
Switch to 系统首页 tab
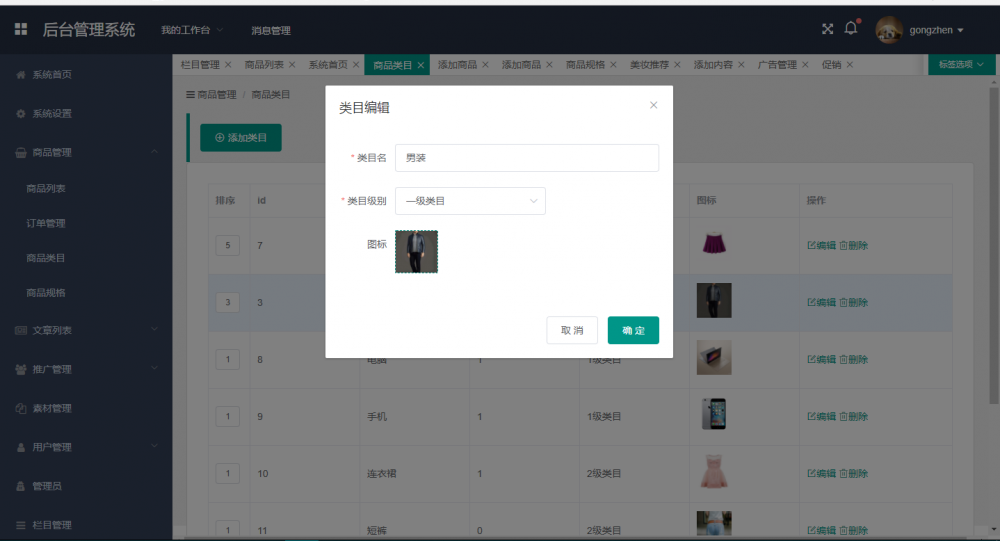click(328, 64)
